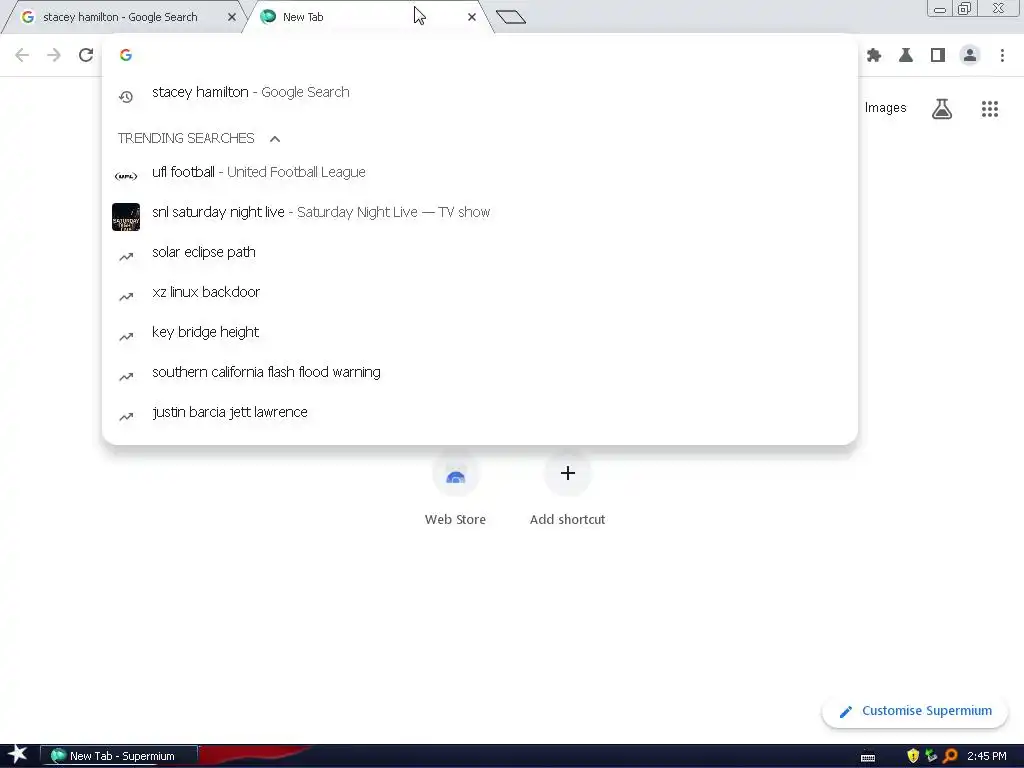Screen dimensions: 1024x768
Task: Click the Customise Supermium button
Action: pos(915,711)
